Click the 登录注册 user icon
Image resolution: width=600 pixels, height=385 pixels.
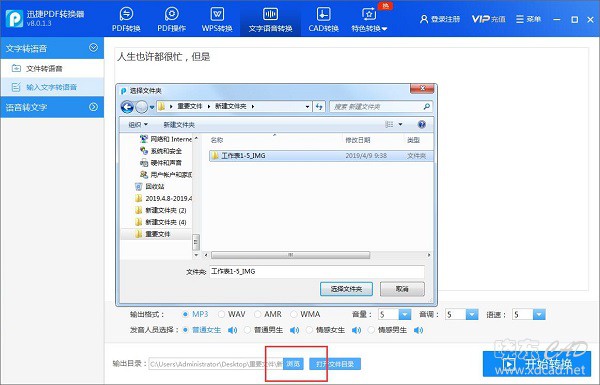(424, 19)
